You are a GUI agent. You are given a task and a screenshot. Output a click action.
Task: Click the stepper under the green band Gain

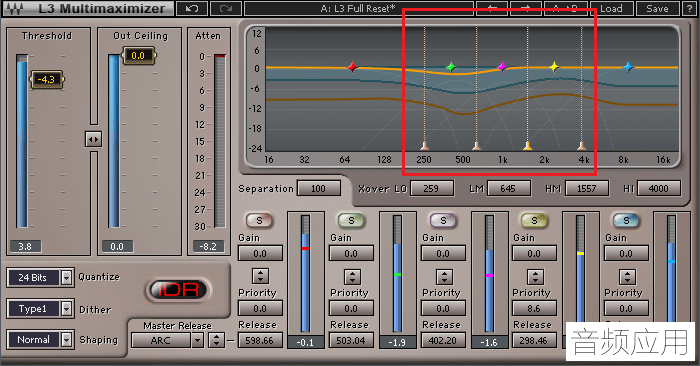tap(352, 276)
